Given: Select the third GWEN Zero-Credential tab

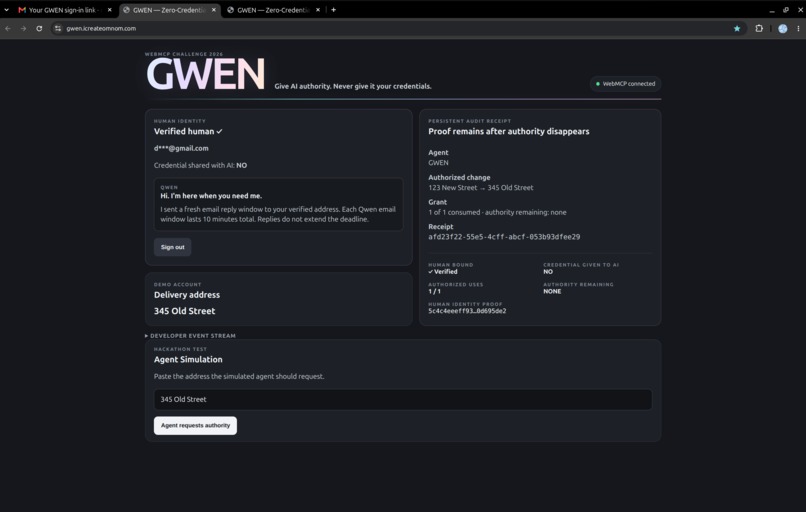Looking at the screenshot, I should 274,10.
